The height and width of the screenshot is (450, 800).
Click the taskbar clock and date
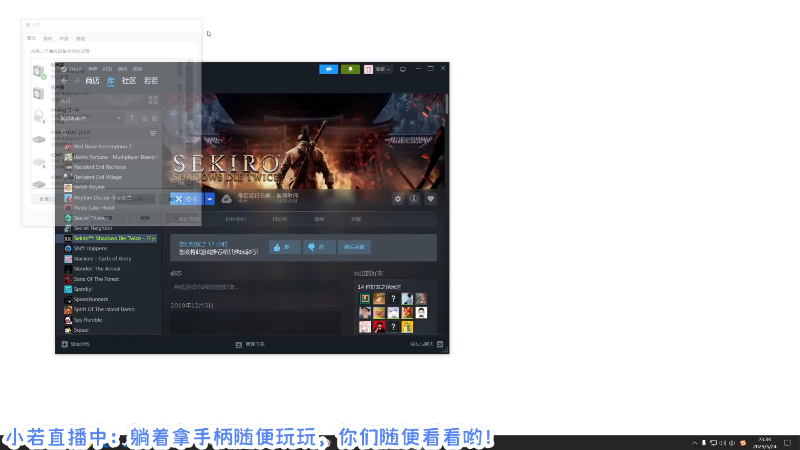click(764, 442)
